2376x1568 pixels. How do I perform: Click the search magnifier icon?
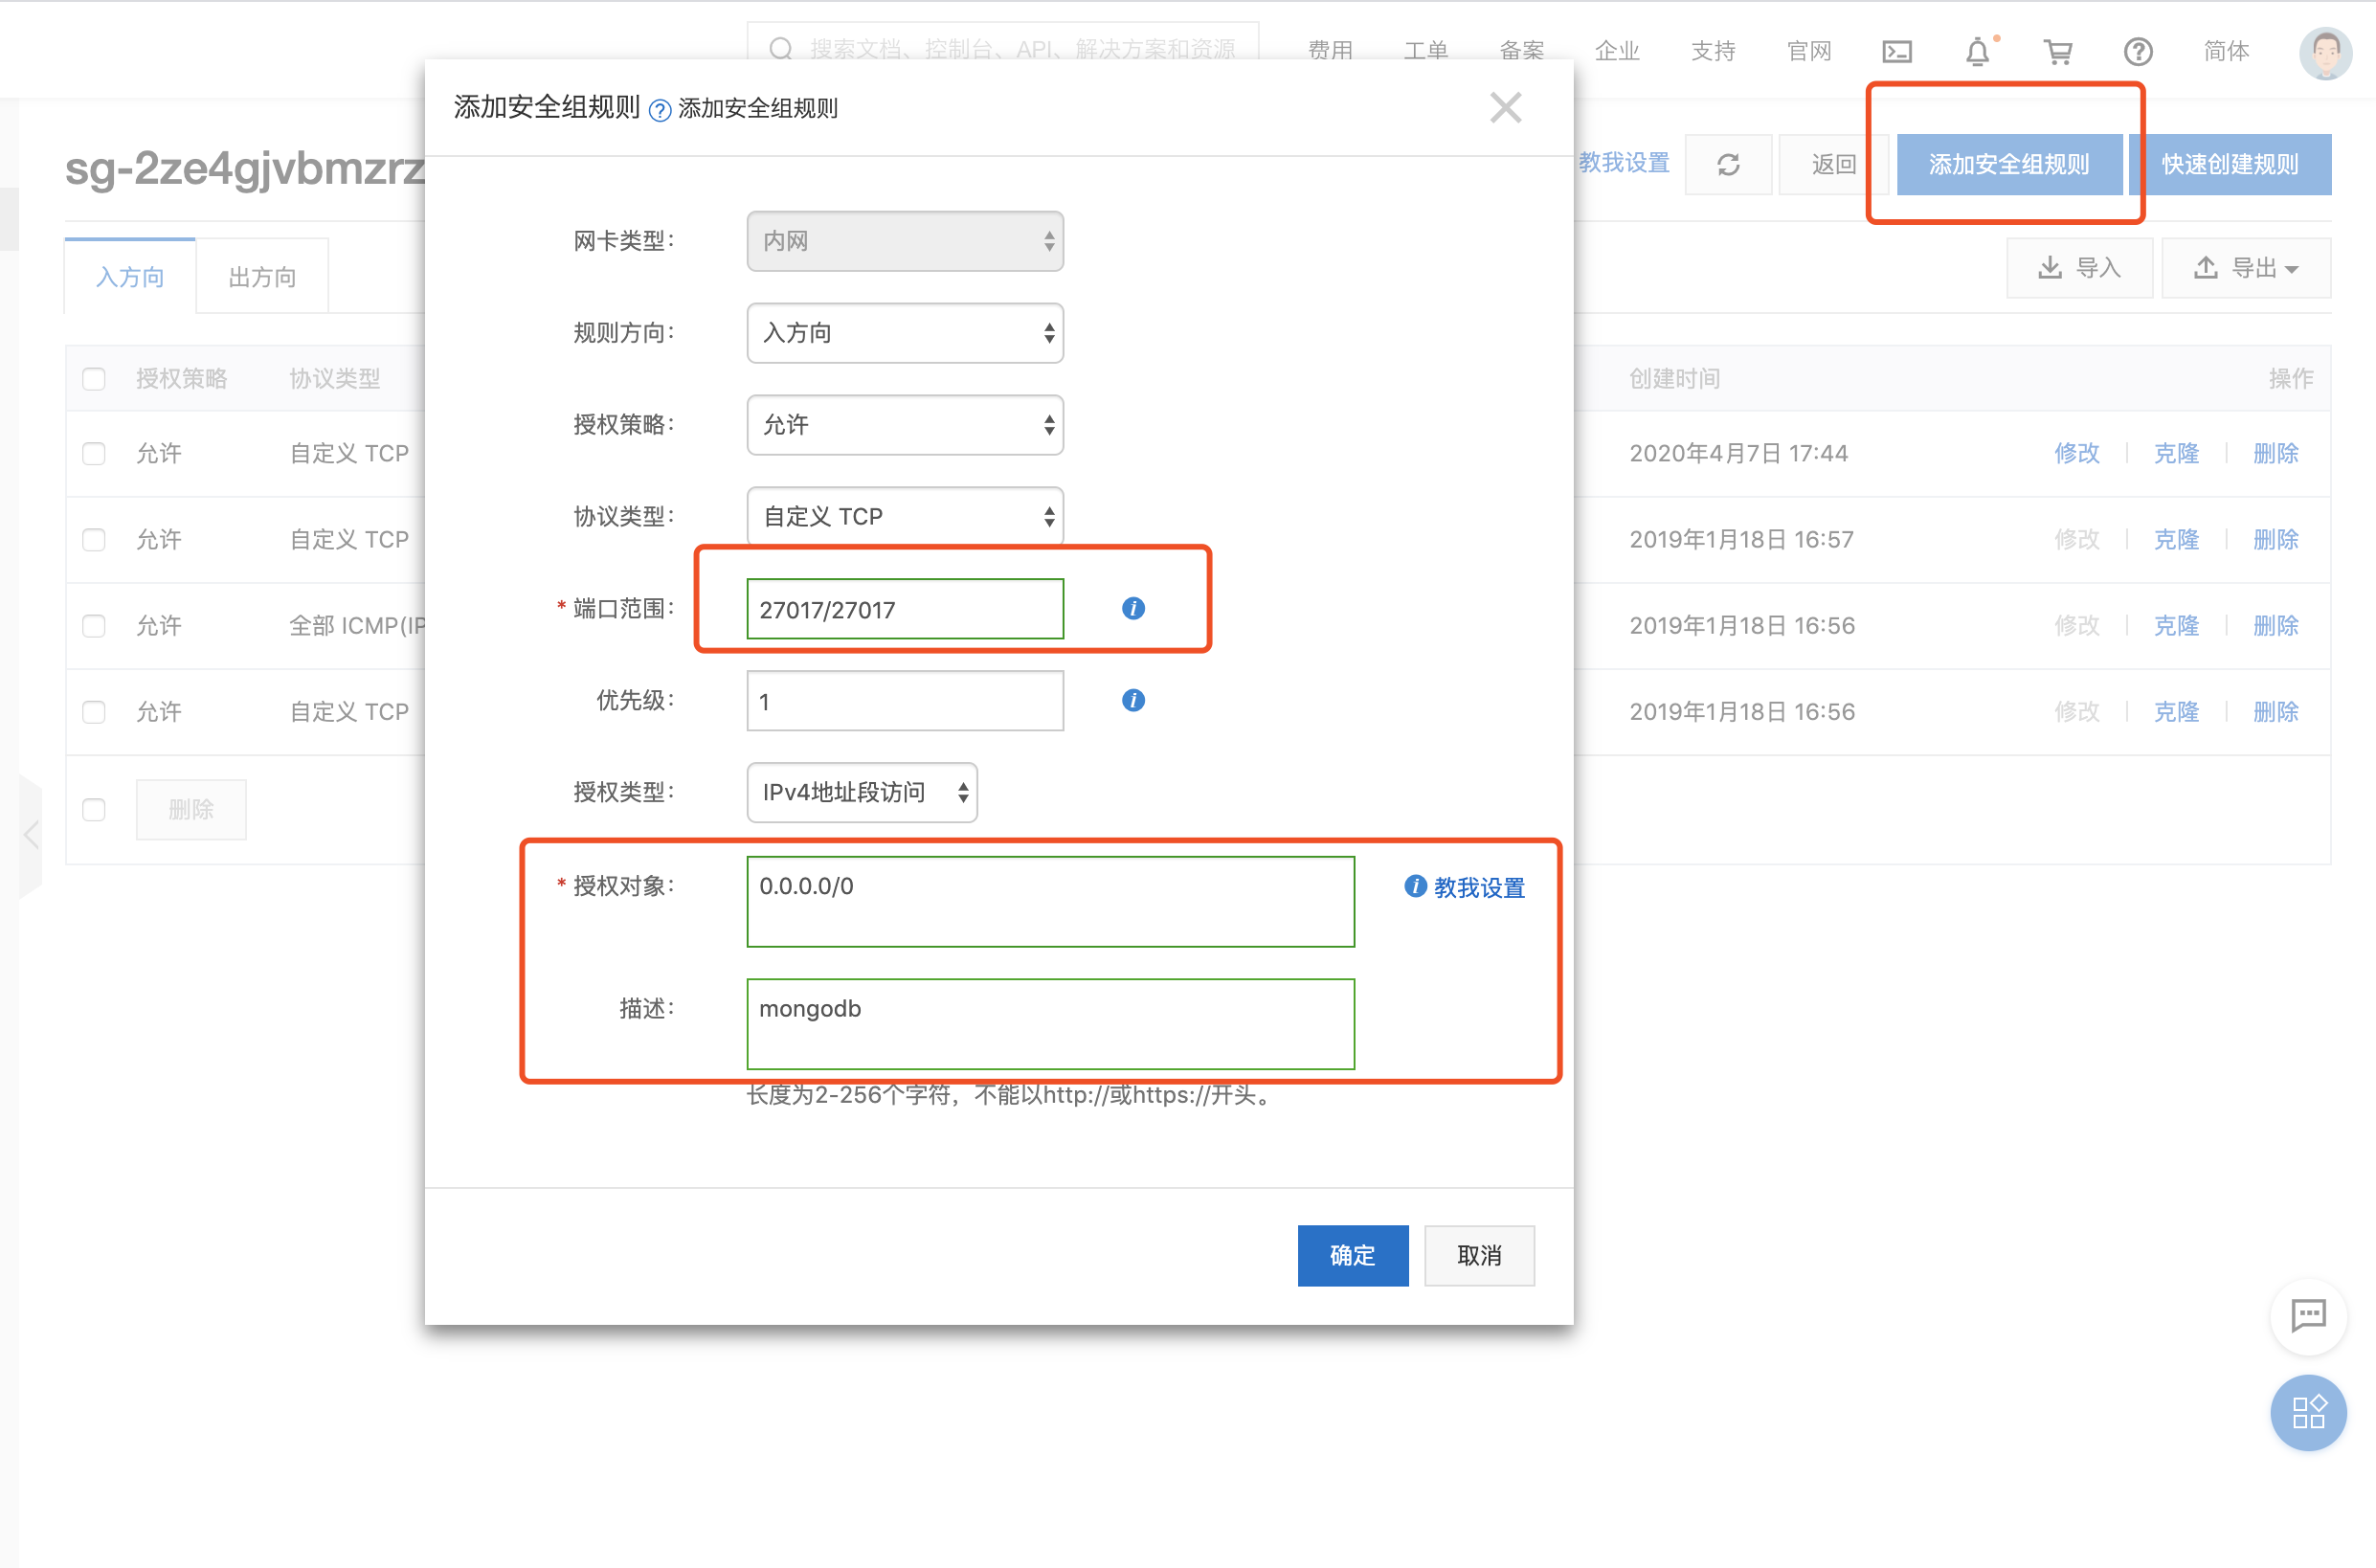(x=781, y=49)
